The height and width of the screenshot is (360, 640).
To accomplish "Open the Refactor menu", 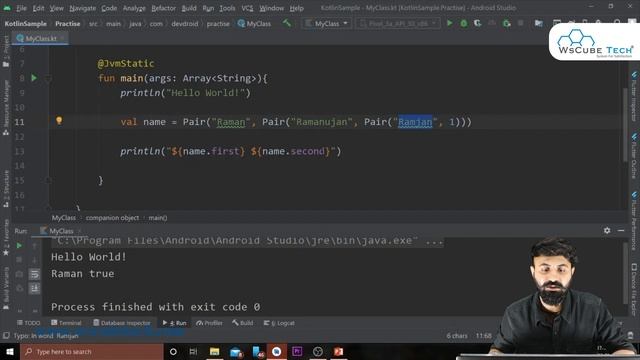I will [x=163, y=8].
